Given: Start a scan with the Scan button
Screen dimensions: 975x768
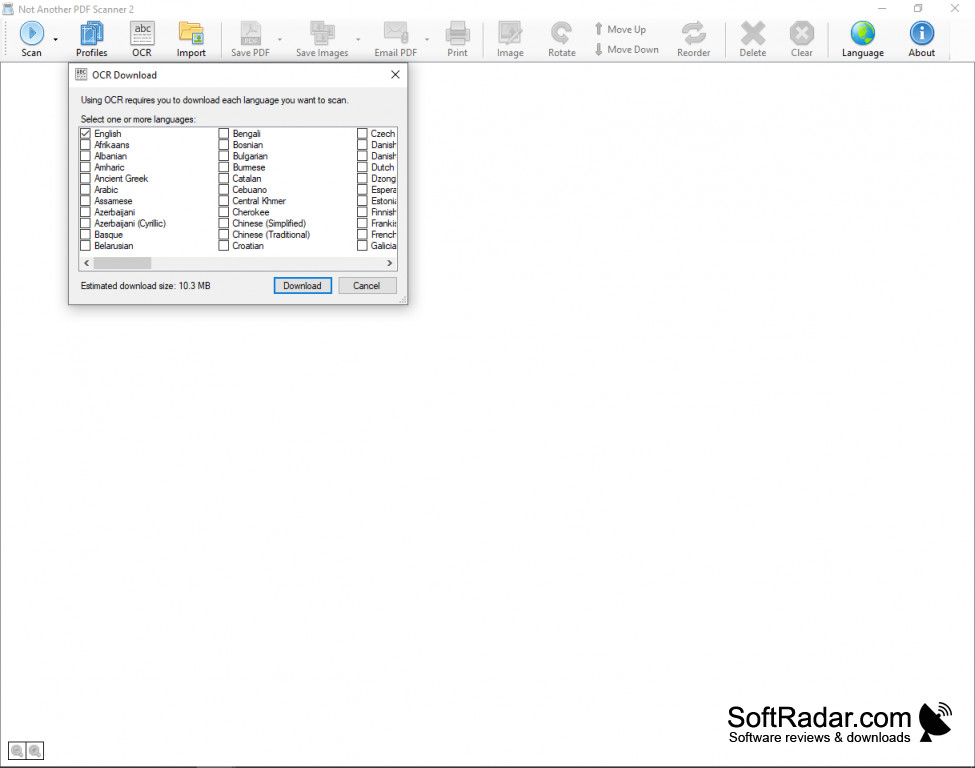Looking at the screenshot, I should (x=31, y=39).
